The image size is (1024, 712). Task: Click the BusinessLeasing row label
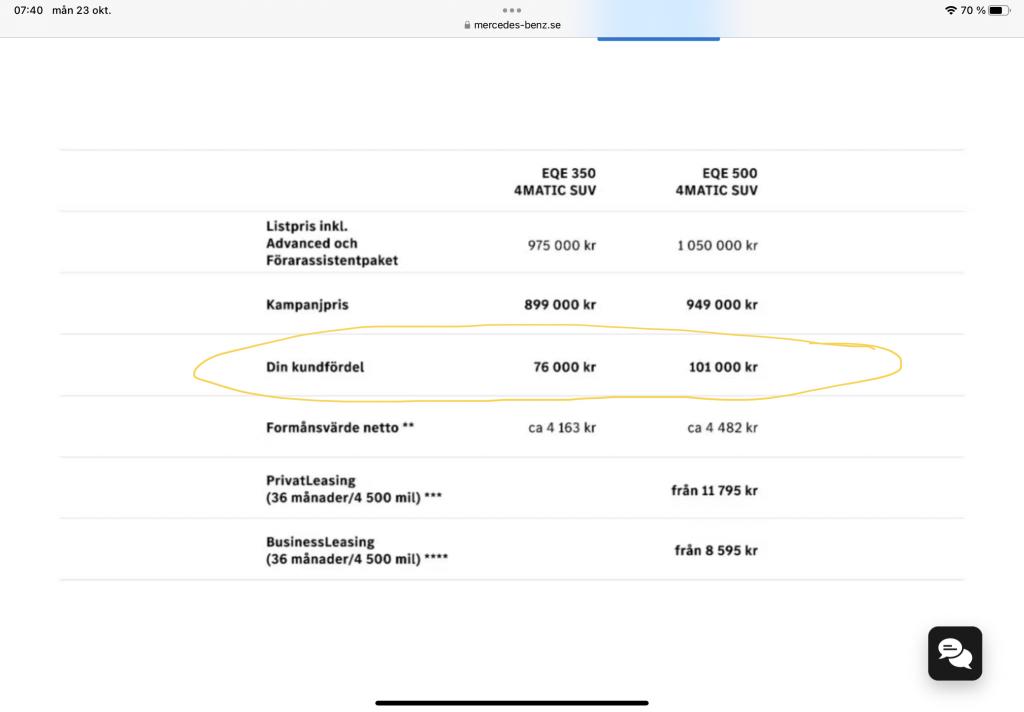(357, 551)
